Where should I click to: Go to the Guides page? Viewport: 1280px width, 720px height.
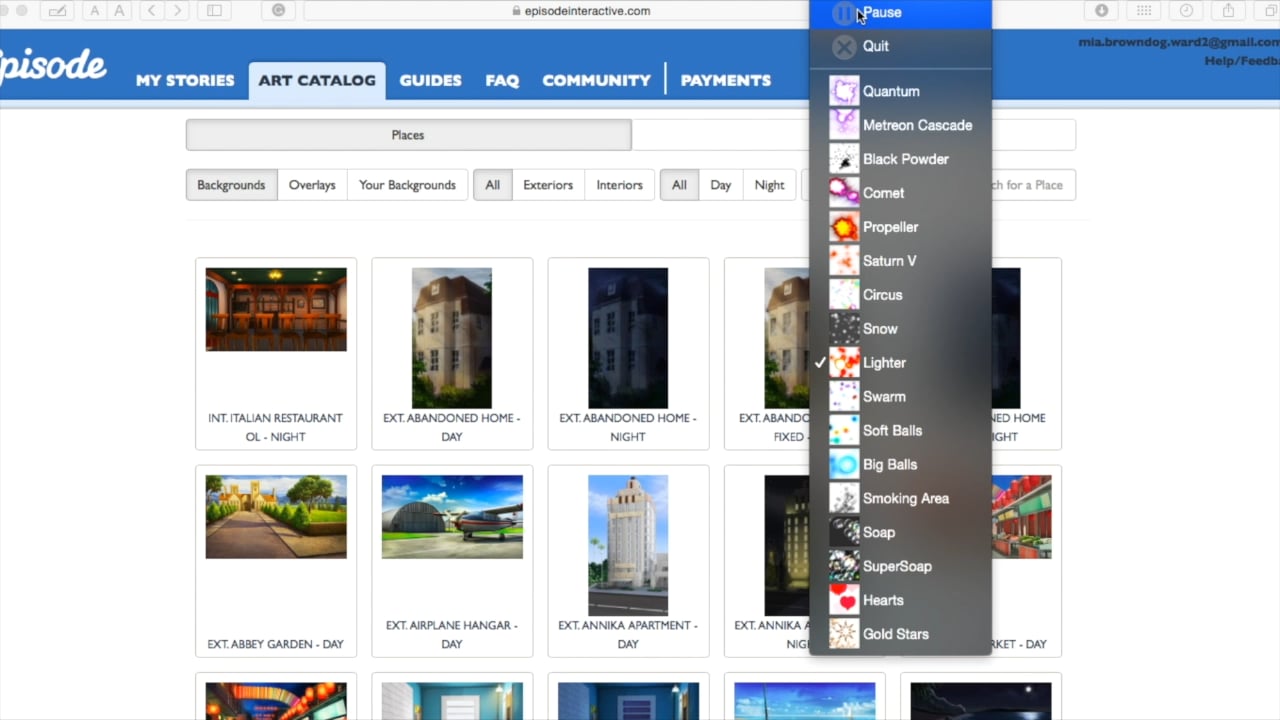(x=430, y=80)
